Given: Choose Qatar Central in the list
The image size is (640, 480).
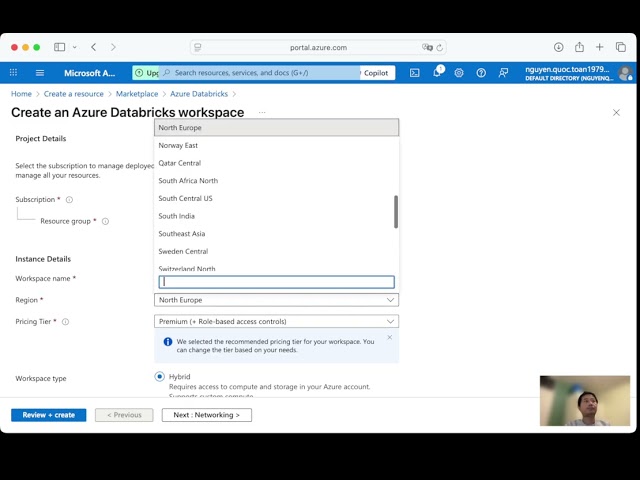Looking at the screenshot, I should [x=276, y=163].
